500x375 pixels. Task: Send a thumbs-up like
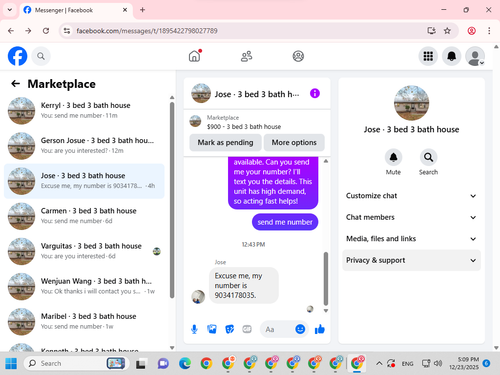pos(320,329)
